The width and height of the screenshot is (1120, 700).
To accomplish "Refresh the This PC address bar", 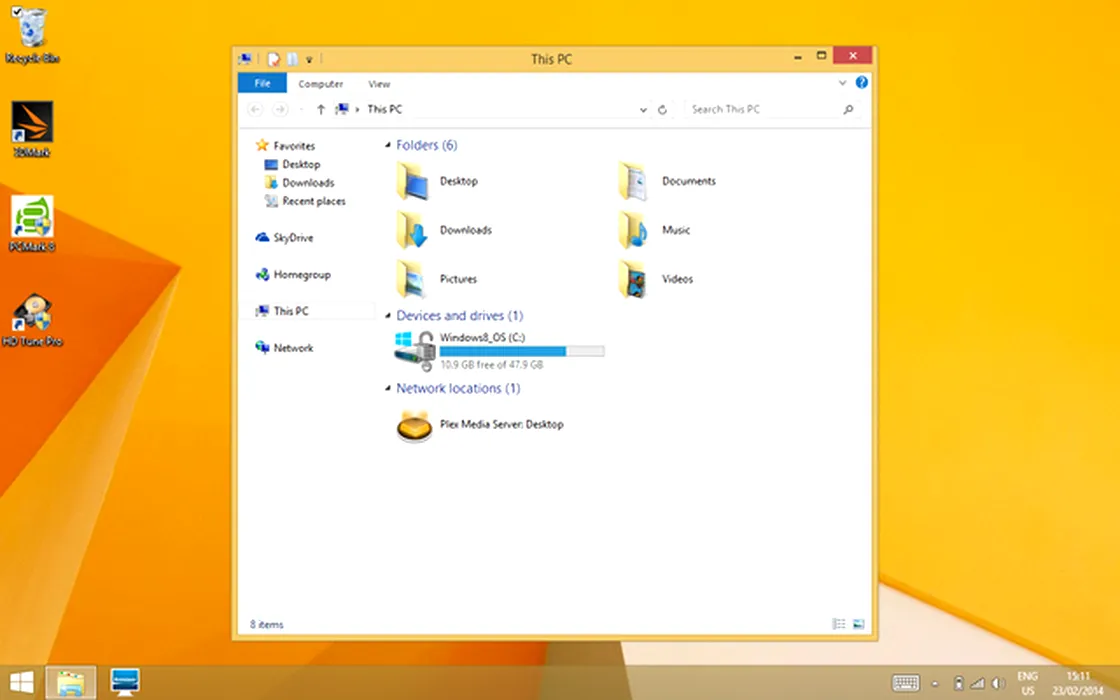I will 662,110.
